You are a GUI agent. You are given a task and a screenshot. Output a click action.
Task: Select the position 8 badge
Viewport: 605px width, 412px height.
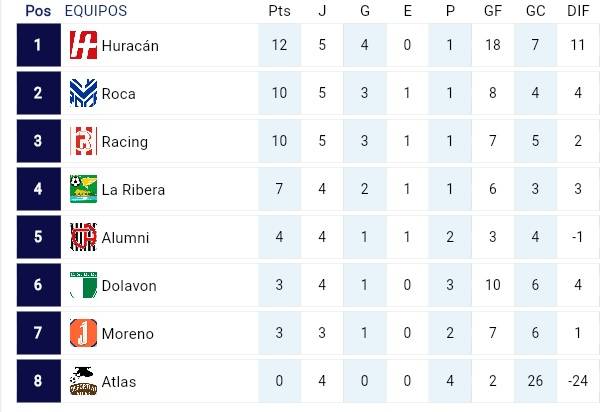pos(38,381)
